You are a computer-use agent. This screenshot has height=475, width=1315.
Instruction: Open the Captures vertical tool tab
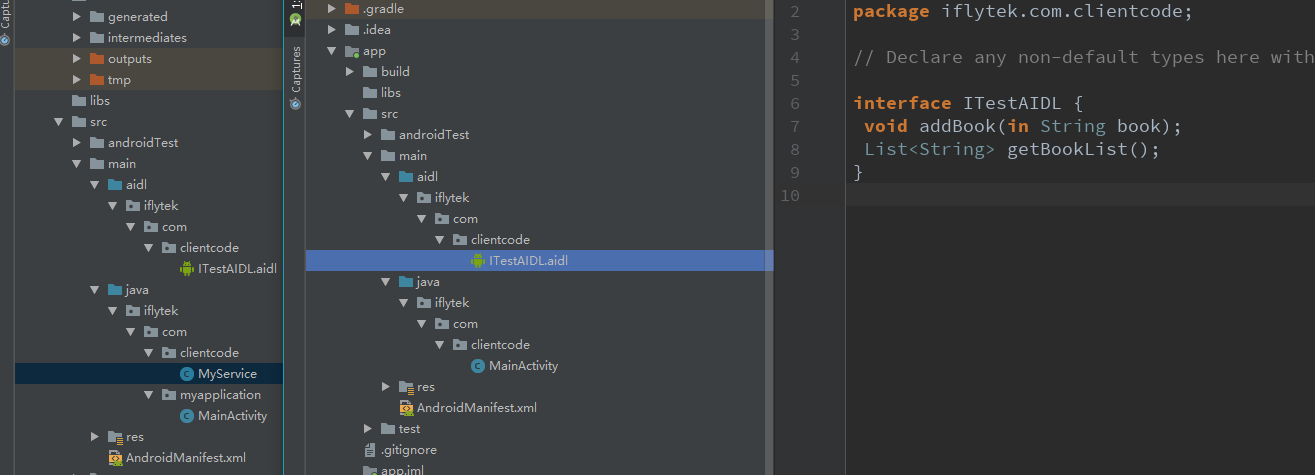pyautogui.click(x=295, y=76)
